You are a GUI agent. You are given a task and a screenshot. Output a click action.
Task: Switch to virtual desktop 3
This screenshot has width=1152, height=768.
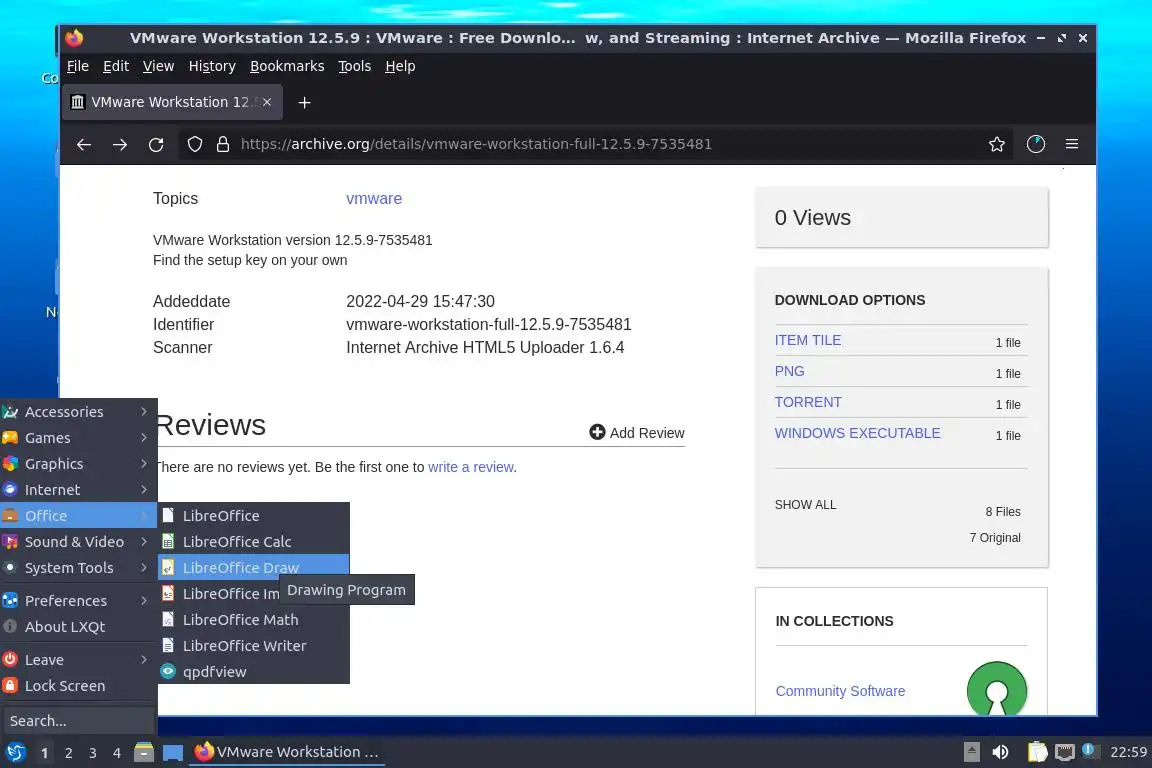[x=93, y=753]
